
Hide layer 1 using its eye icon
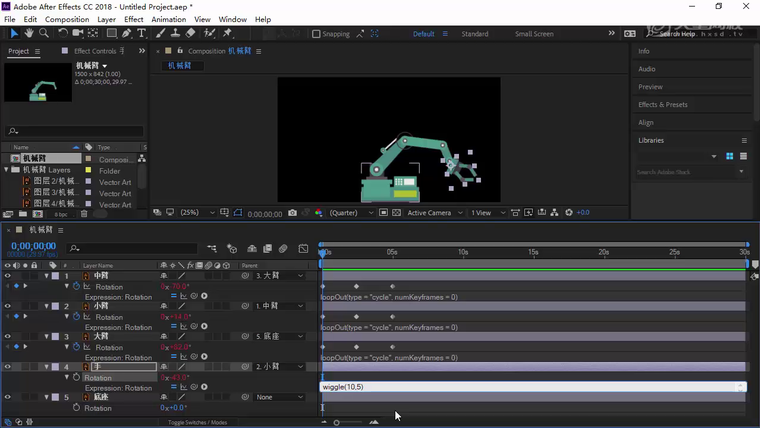(x=7, y=275)
